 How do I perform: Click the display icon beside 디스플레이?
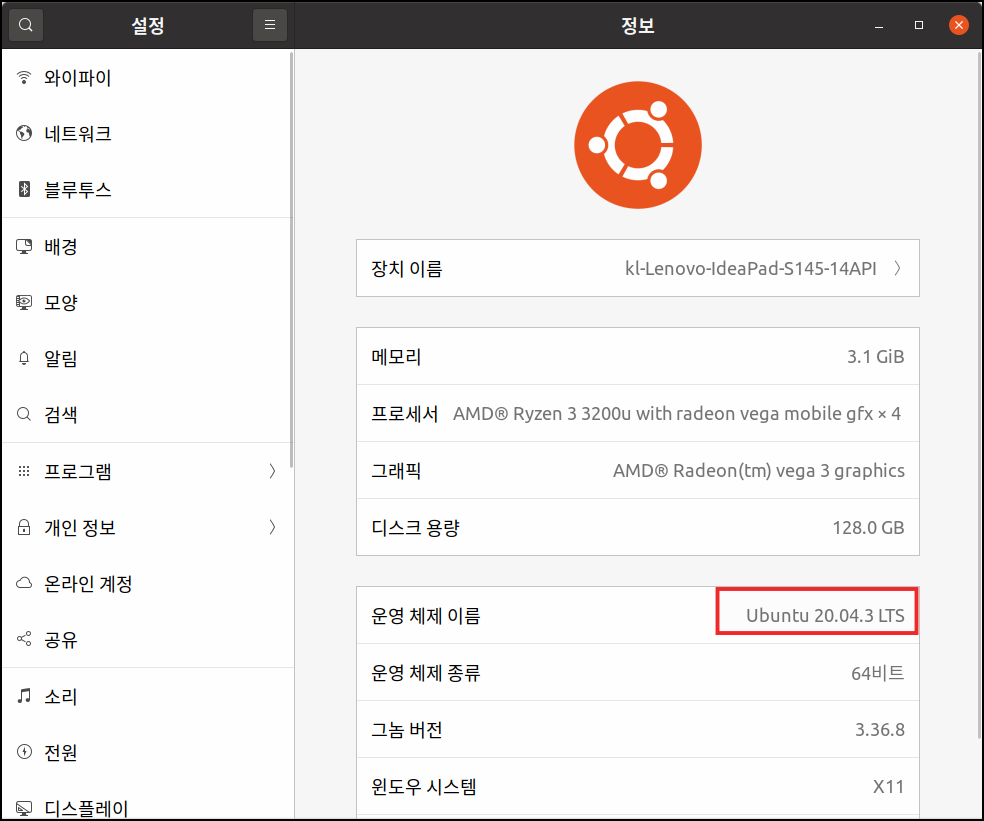tap(24, 808)
